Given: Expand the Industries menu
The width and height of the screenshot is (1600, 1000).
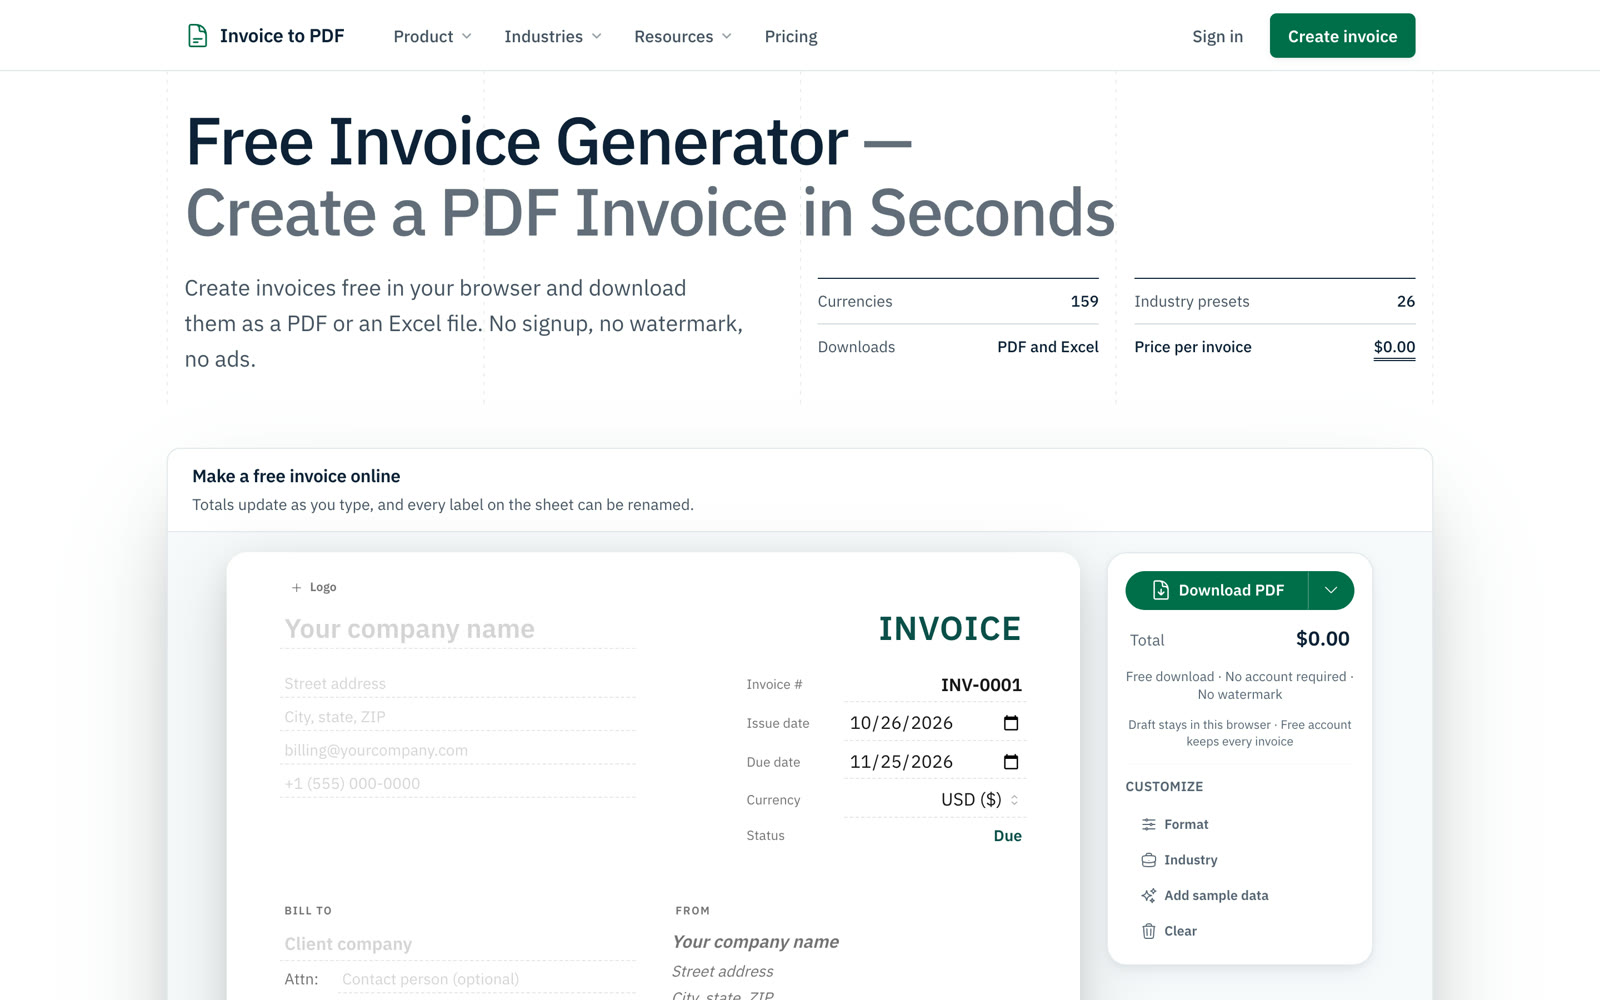Looking at the screenshot, I should [x=553, y=36].
